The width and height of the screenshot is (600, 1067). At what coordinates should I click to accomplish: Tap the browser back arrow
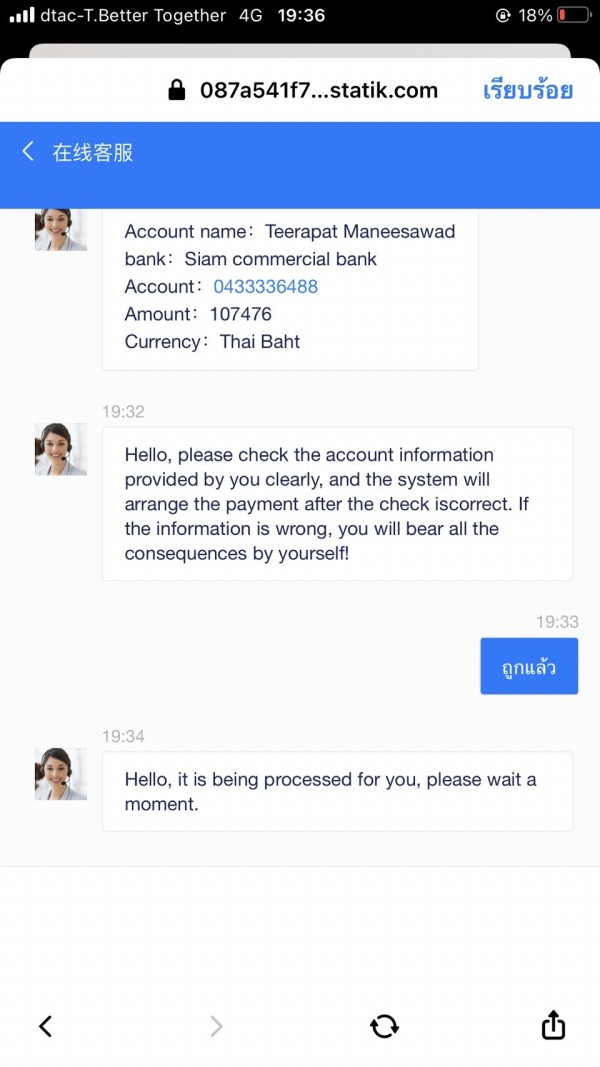pyautogui.click(x=46, y=1025)
